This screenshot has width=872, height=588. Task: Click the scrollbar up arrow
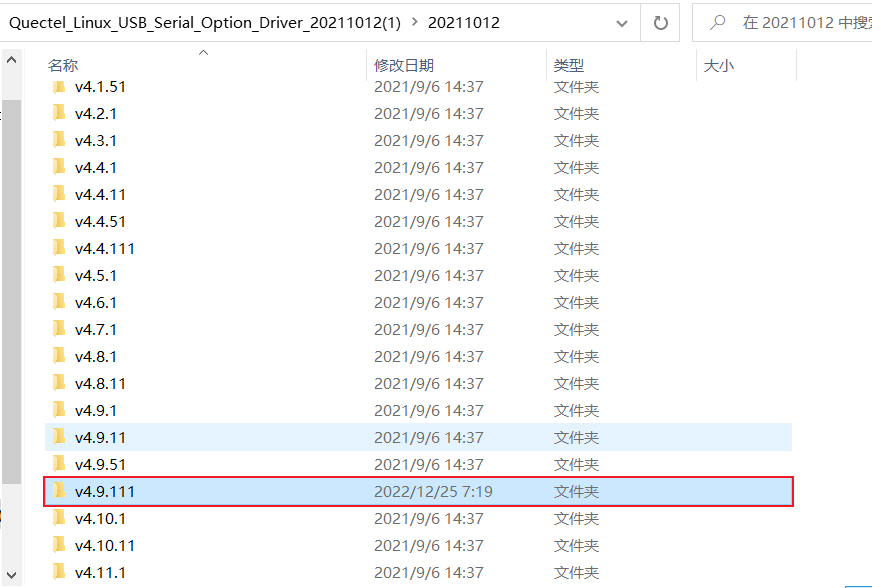(12, 60)
